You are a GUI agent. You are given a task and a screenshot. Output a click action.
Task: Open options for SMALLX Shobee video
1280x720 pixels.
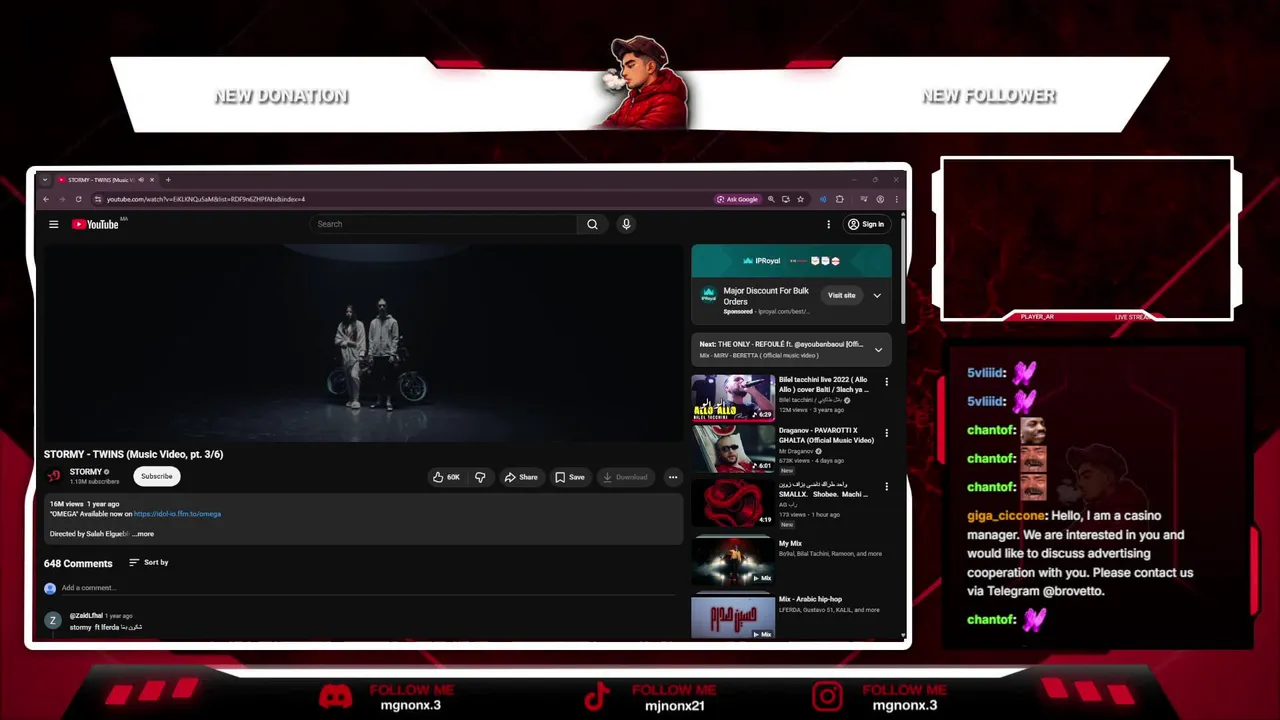[886, 487]
